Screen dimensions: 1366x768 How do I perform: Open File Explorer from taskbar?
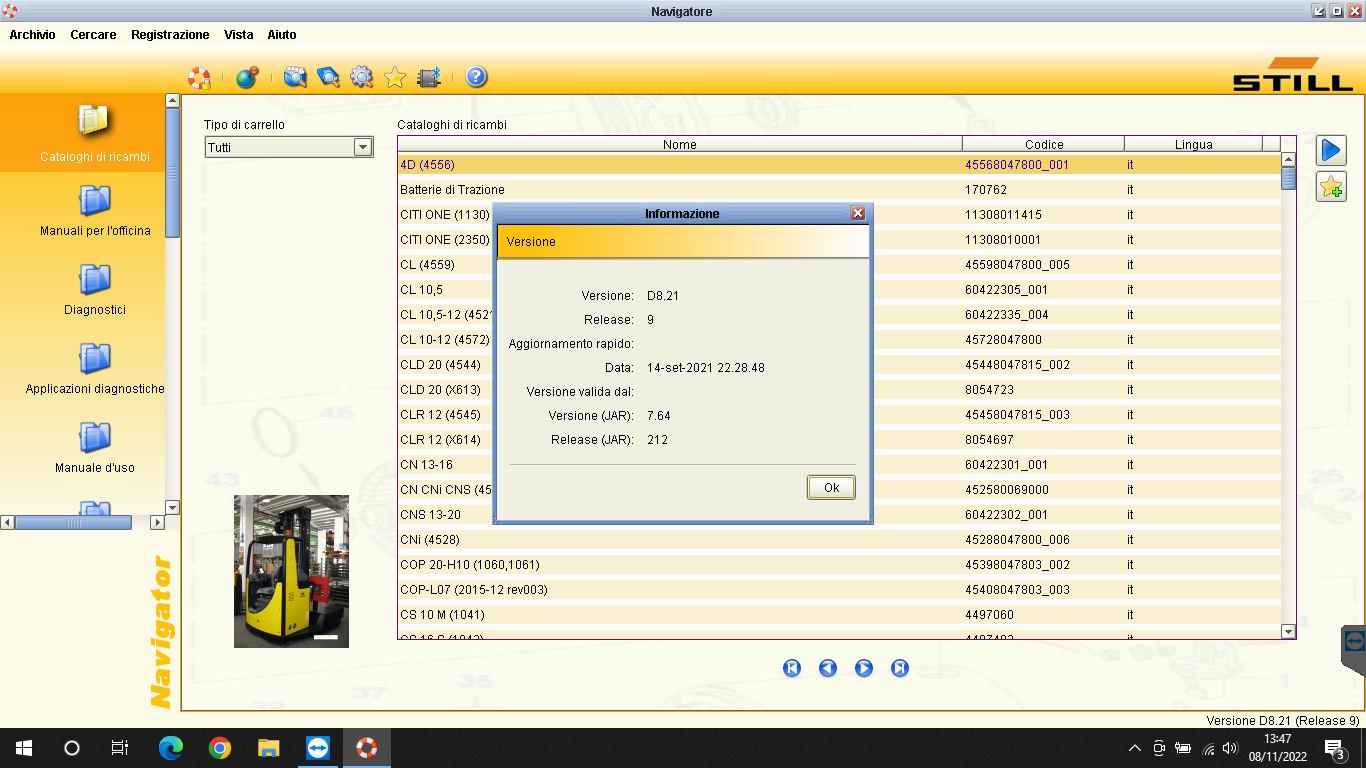269,748
